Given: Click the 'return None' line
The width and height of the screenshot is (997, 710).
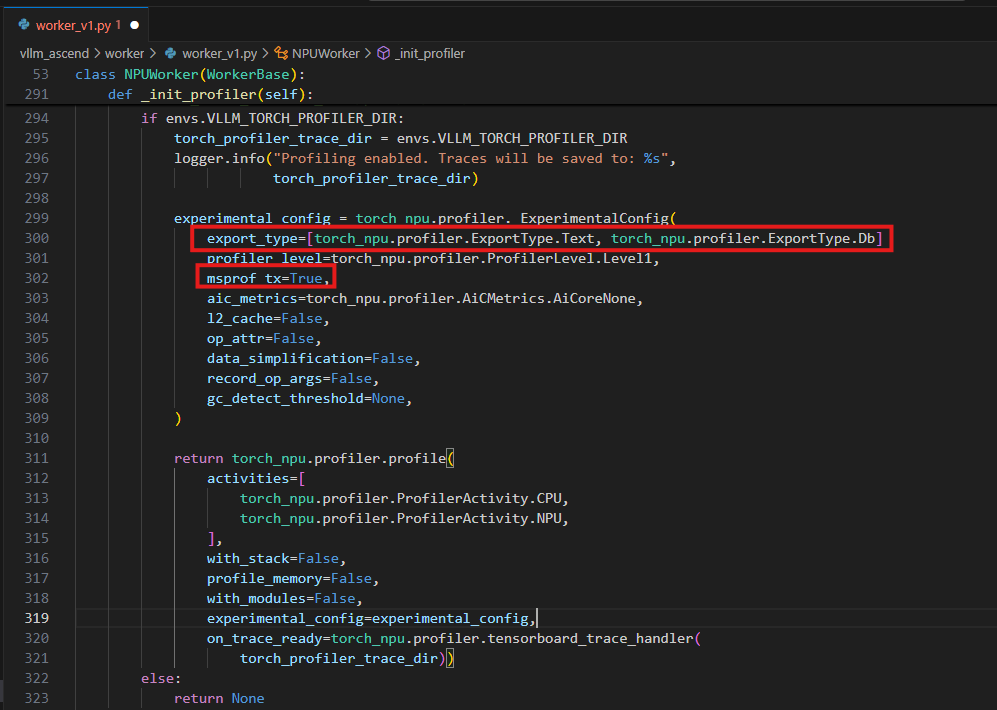Looking at the screenshot, I should coord(219,699).
